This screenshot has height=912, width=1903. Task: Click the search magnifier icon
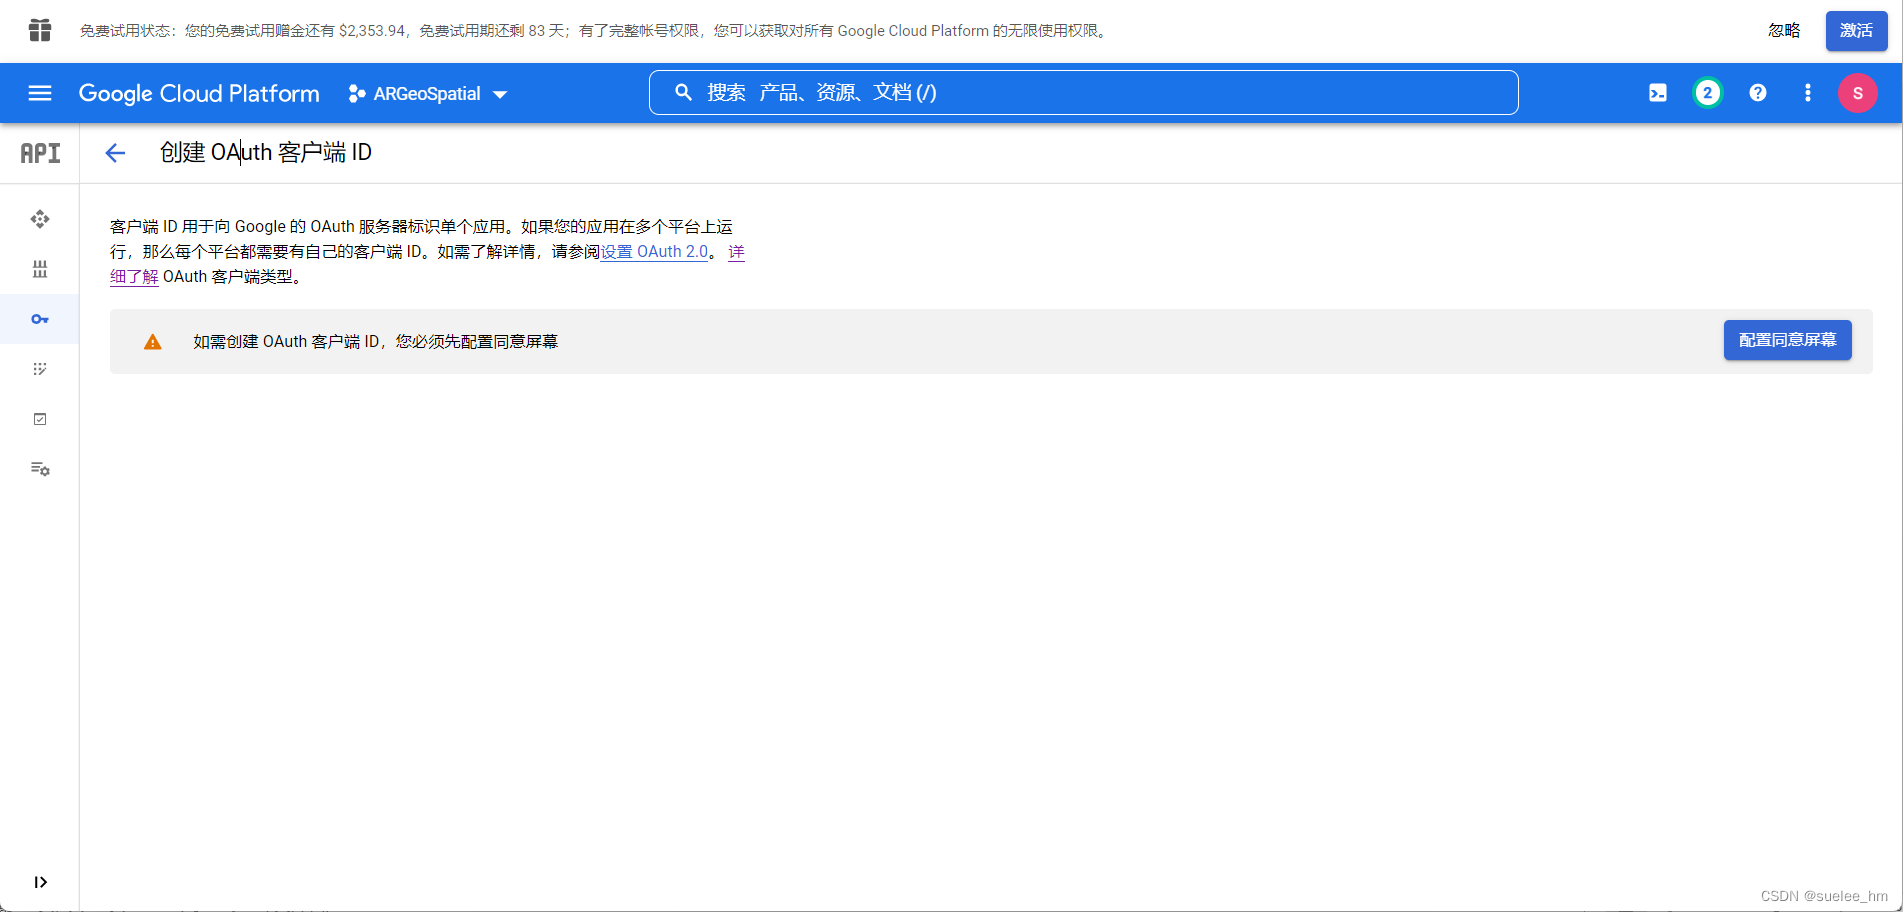pos(683,92)
